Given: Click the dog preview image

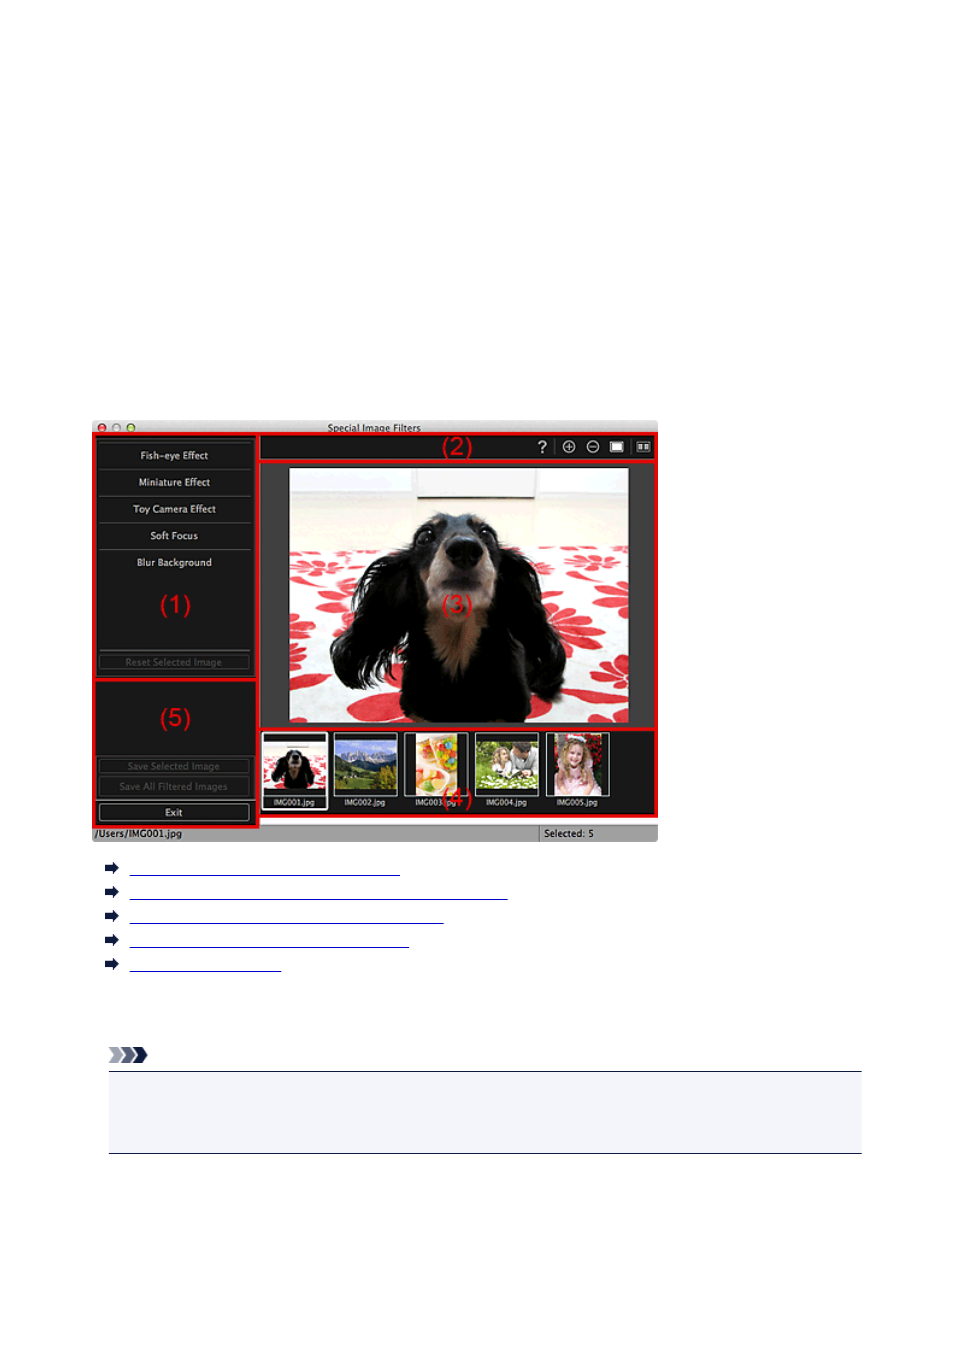Looking at the screenshot, I should click(459, 595).
